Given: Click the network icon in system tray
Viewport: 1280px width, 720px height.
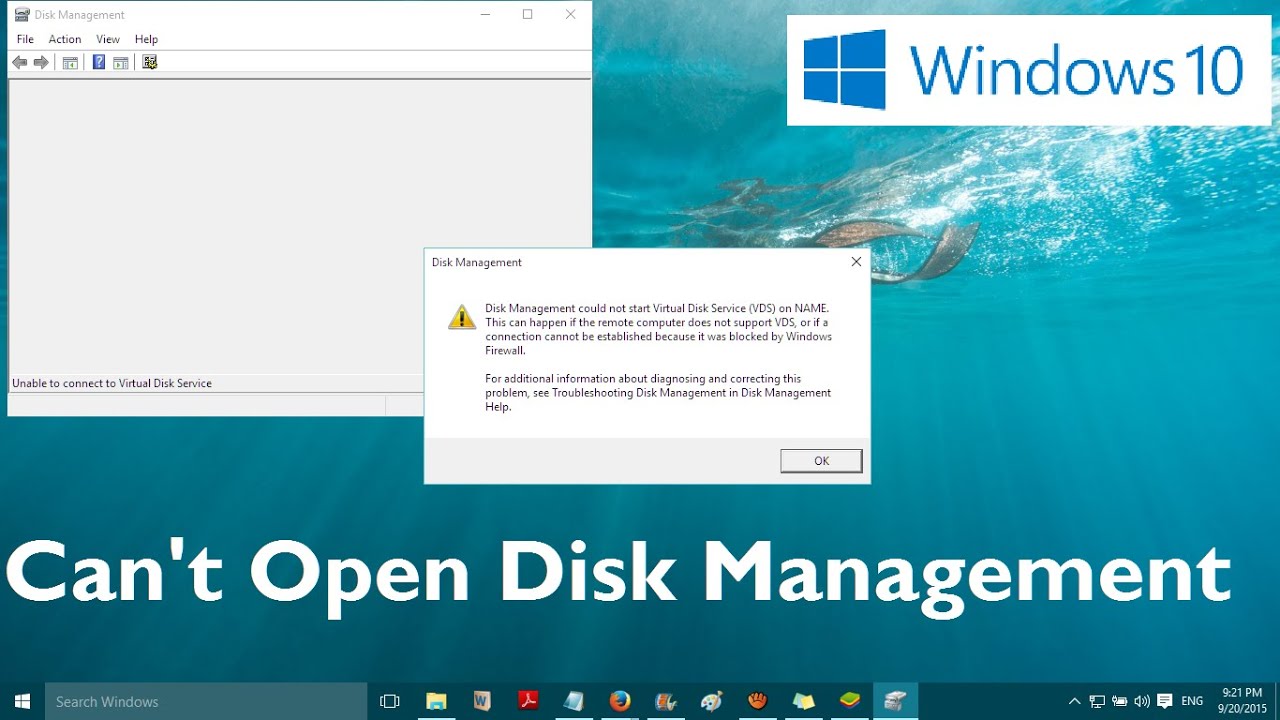Looking at the screenshot, I should pos(1097,702).
